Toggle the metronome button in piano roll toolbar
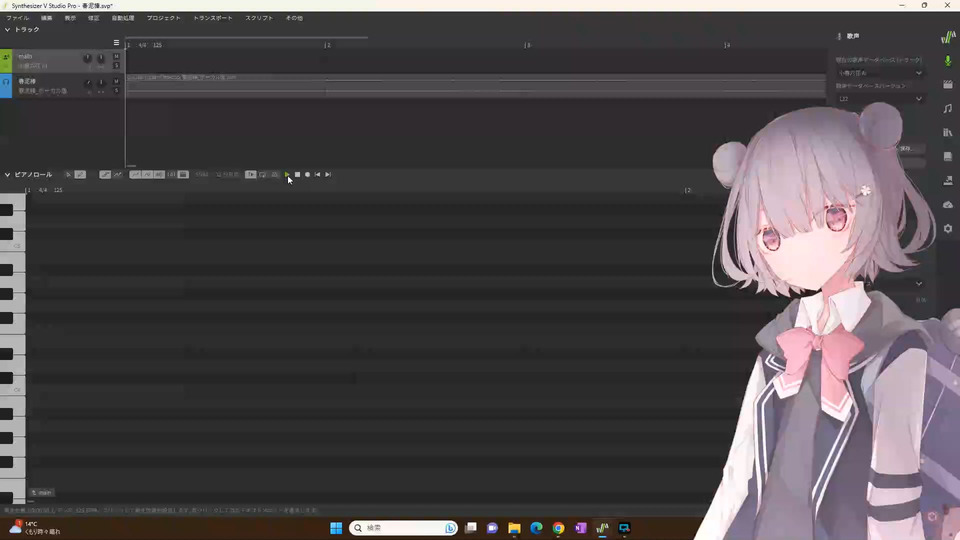Screen dimensions: 960x540 [x=274, y=174]
